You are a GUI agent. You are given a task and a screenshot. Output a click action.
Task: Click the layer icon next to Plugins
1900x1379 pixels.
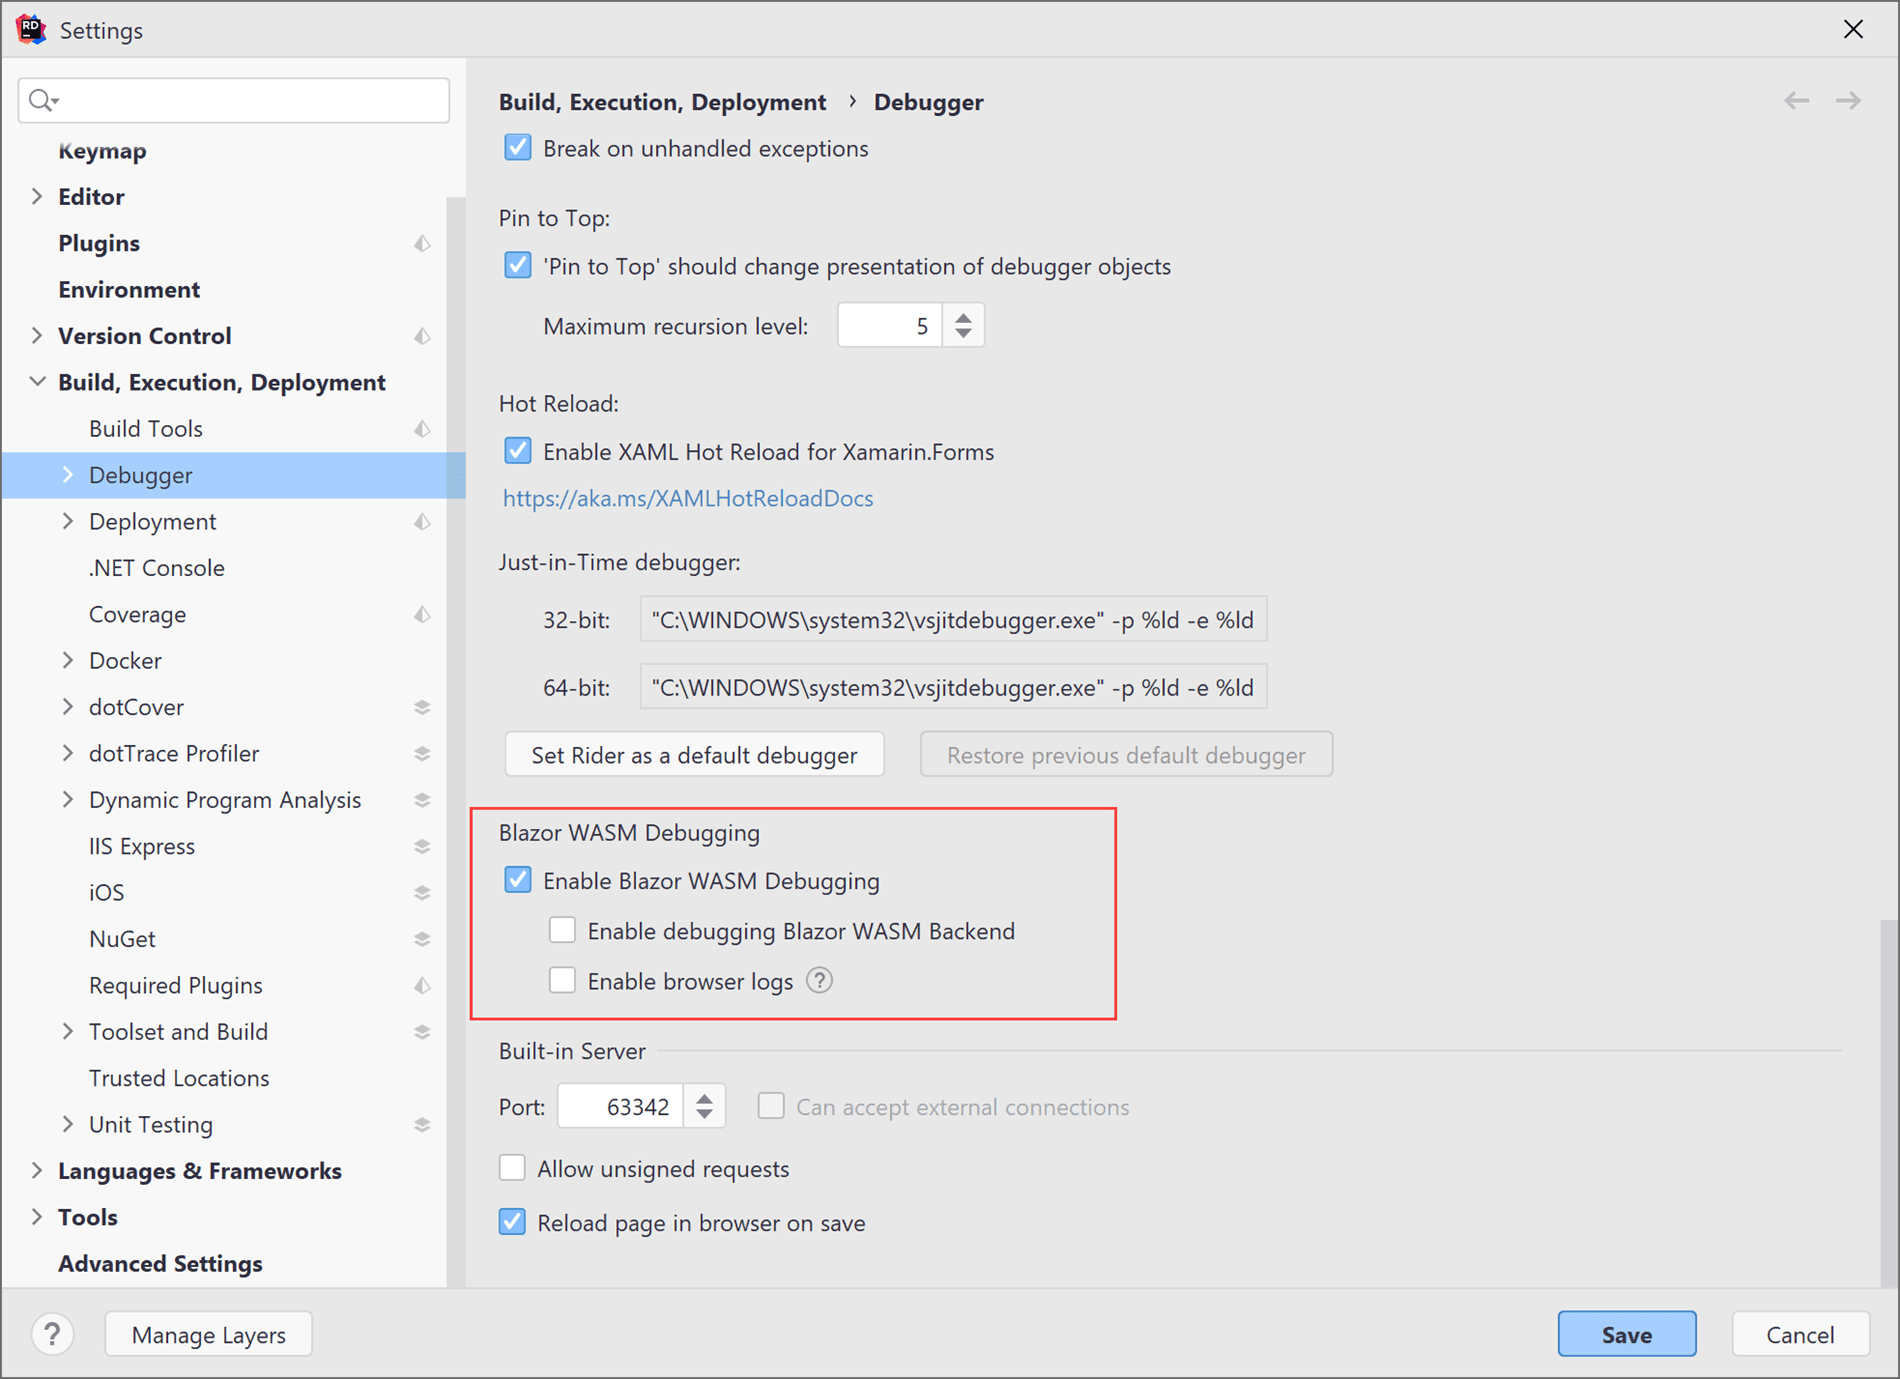[423, 243]
